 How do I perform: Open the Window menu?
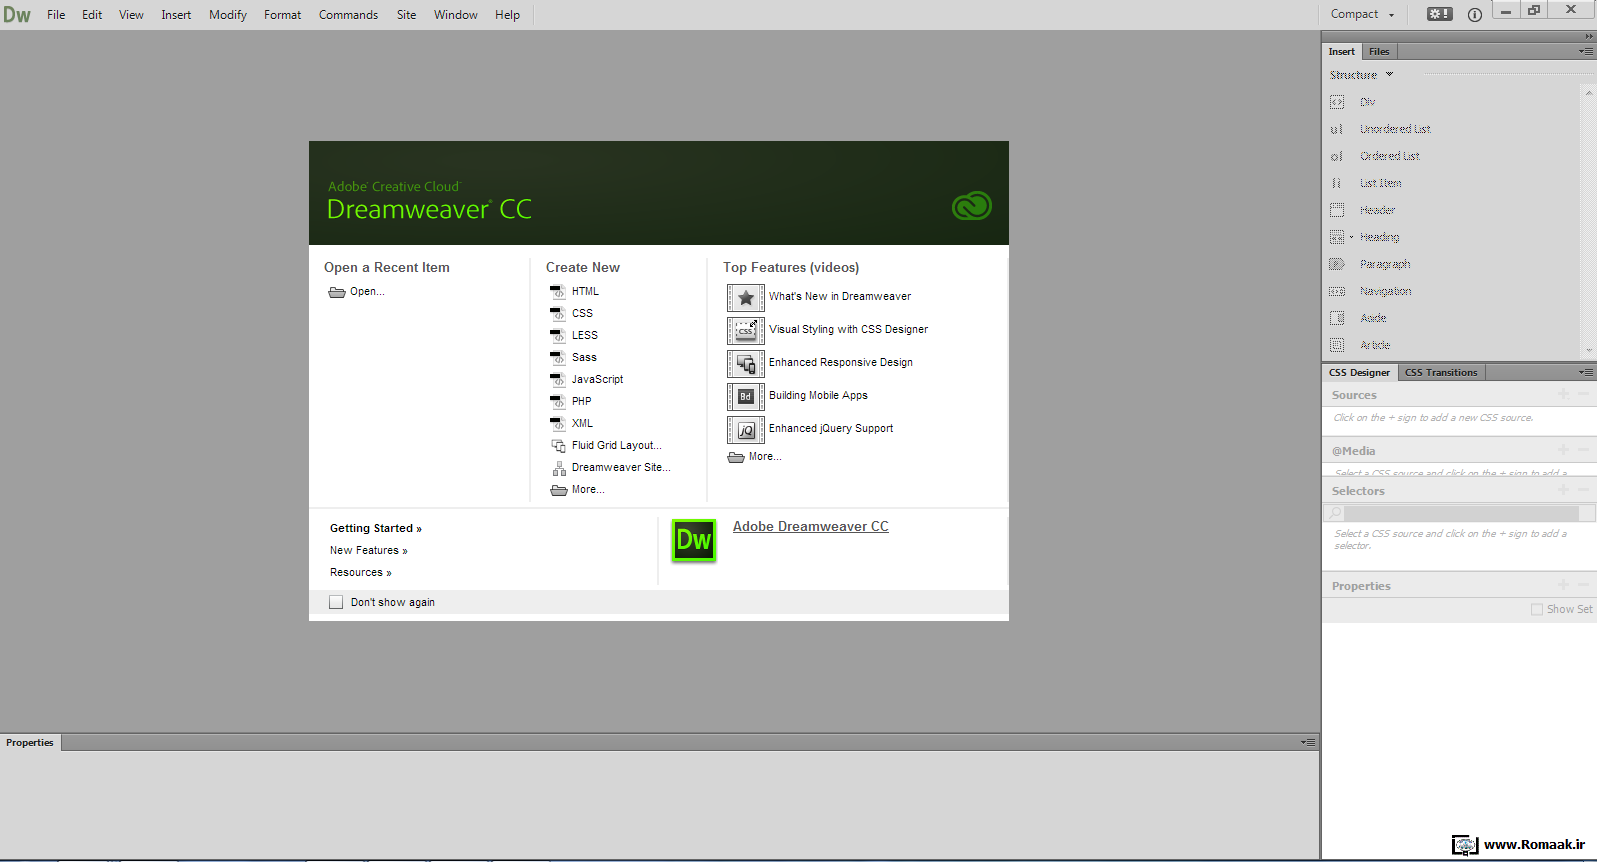coord(456,15)
